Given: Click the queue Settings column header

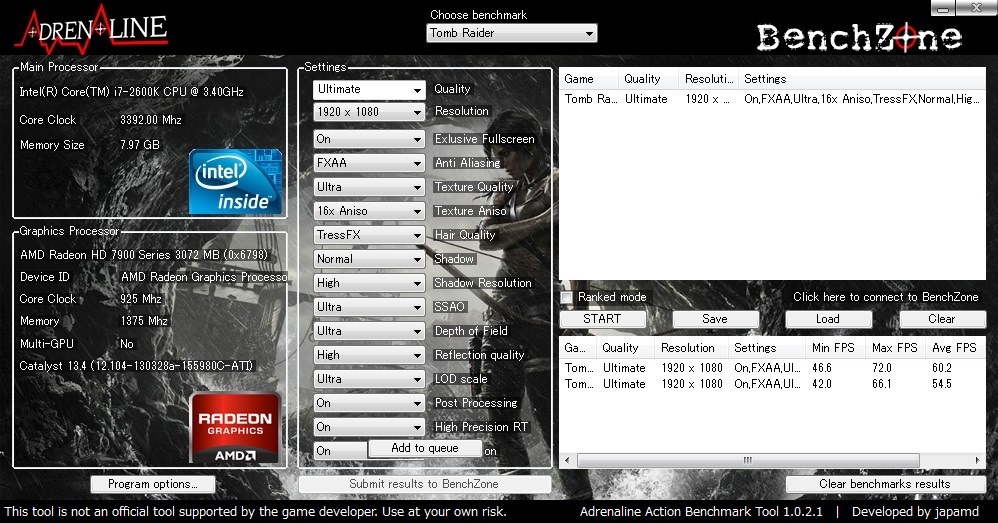Looking at the screenshot, I should [861, 79].
